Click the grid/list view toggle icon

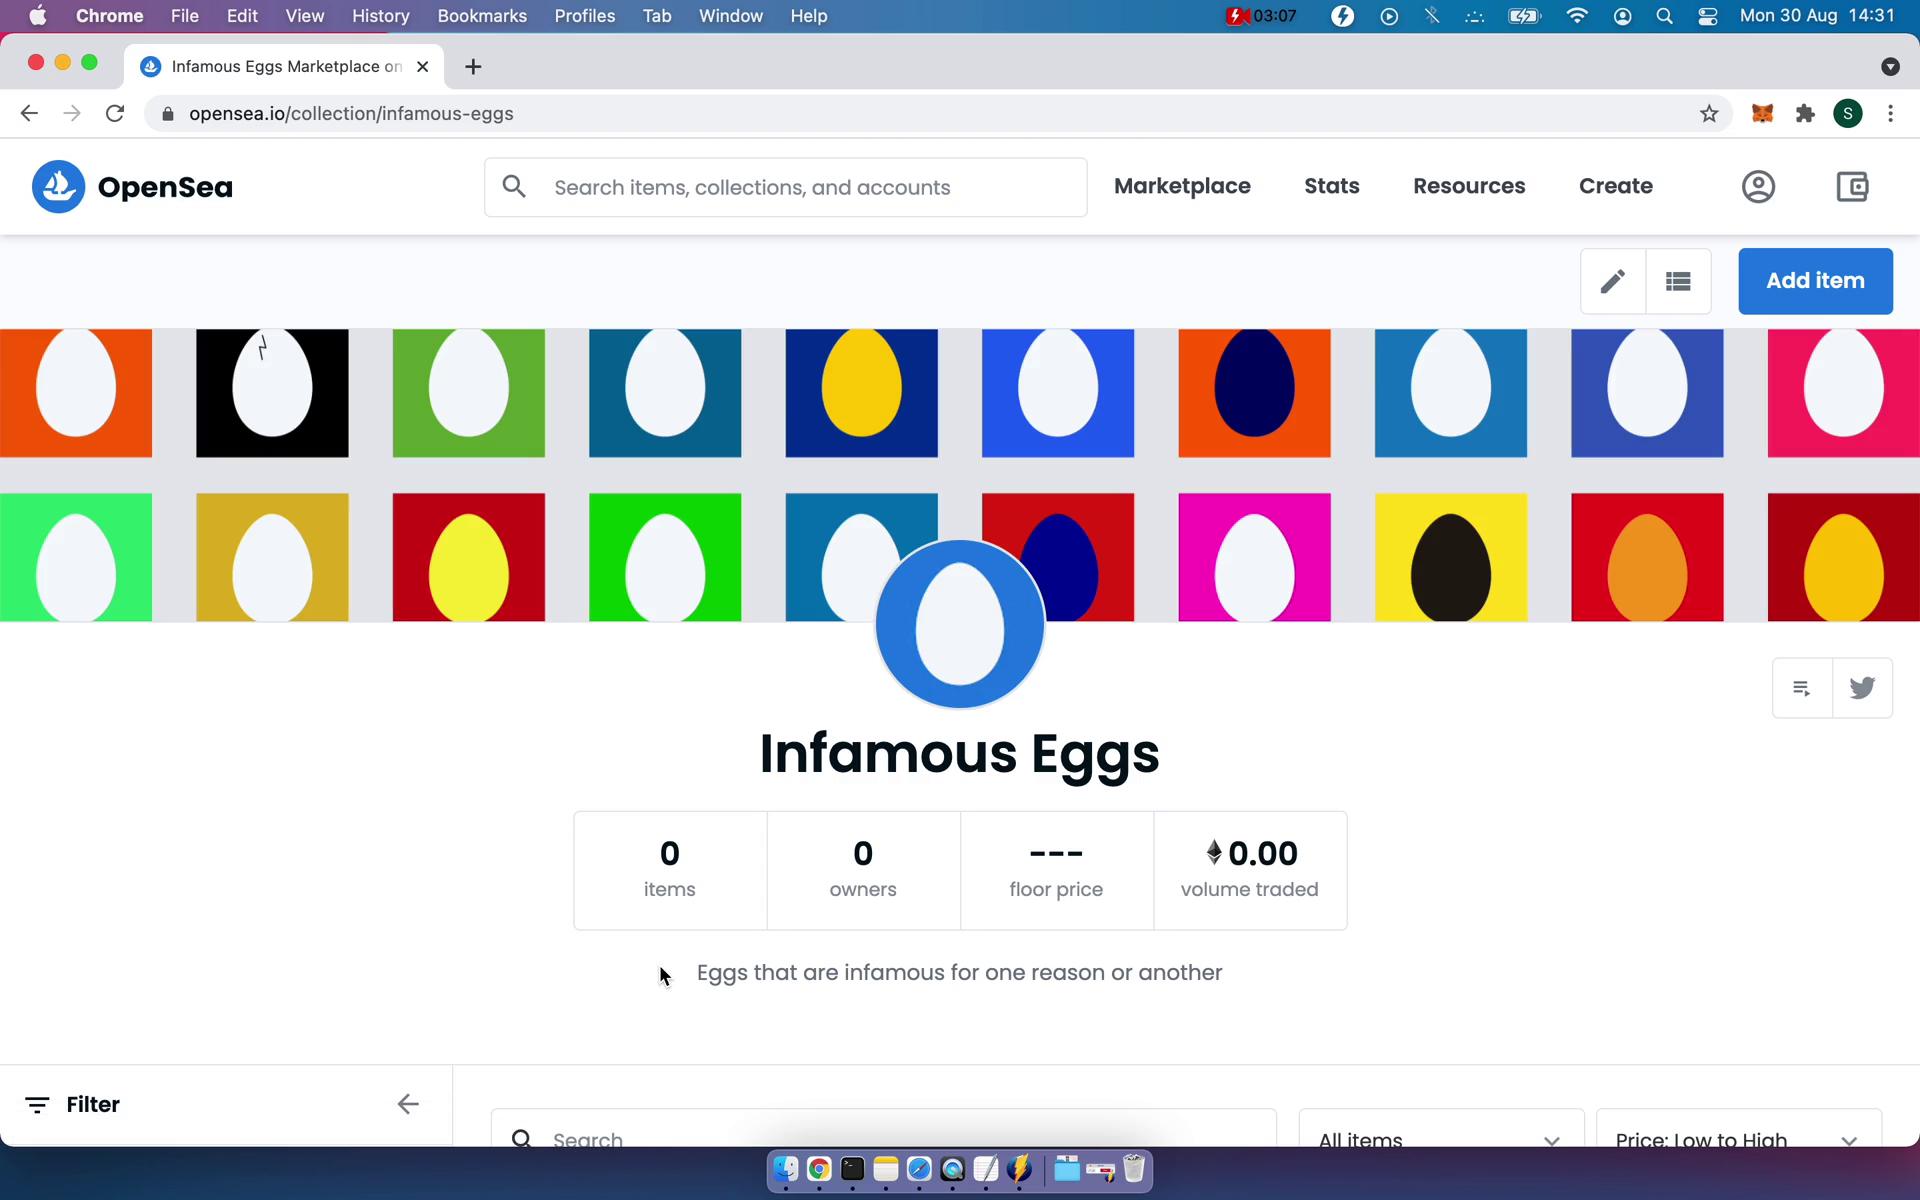[x=1678, y=281]
